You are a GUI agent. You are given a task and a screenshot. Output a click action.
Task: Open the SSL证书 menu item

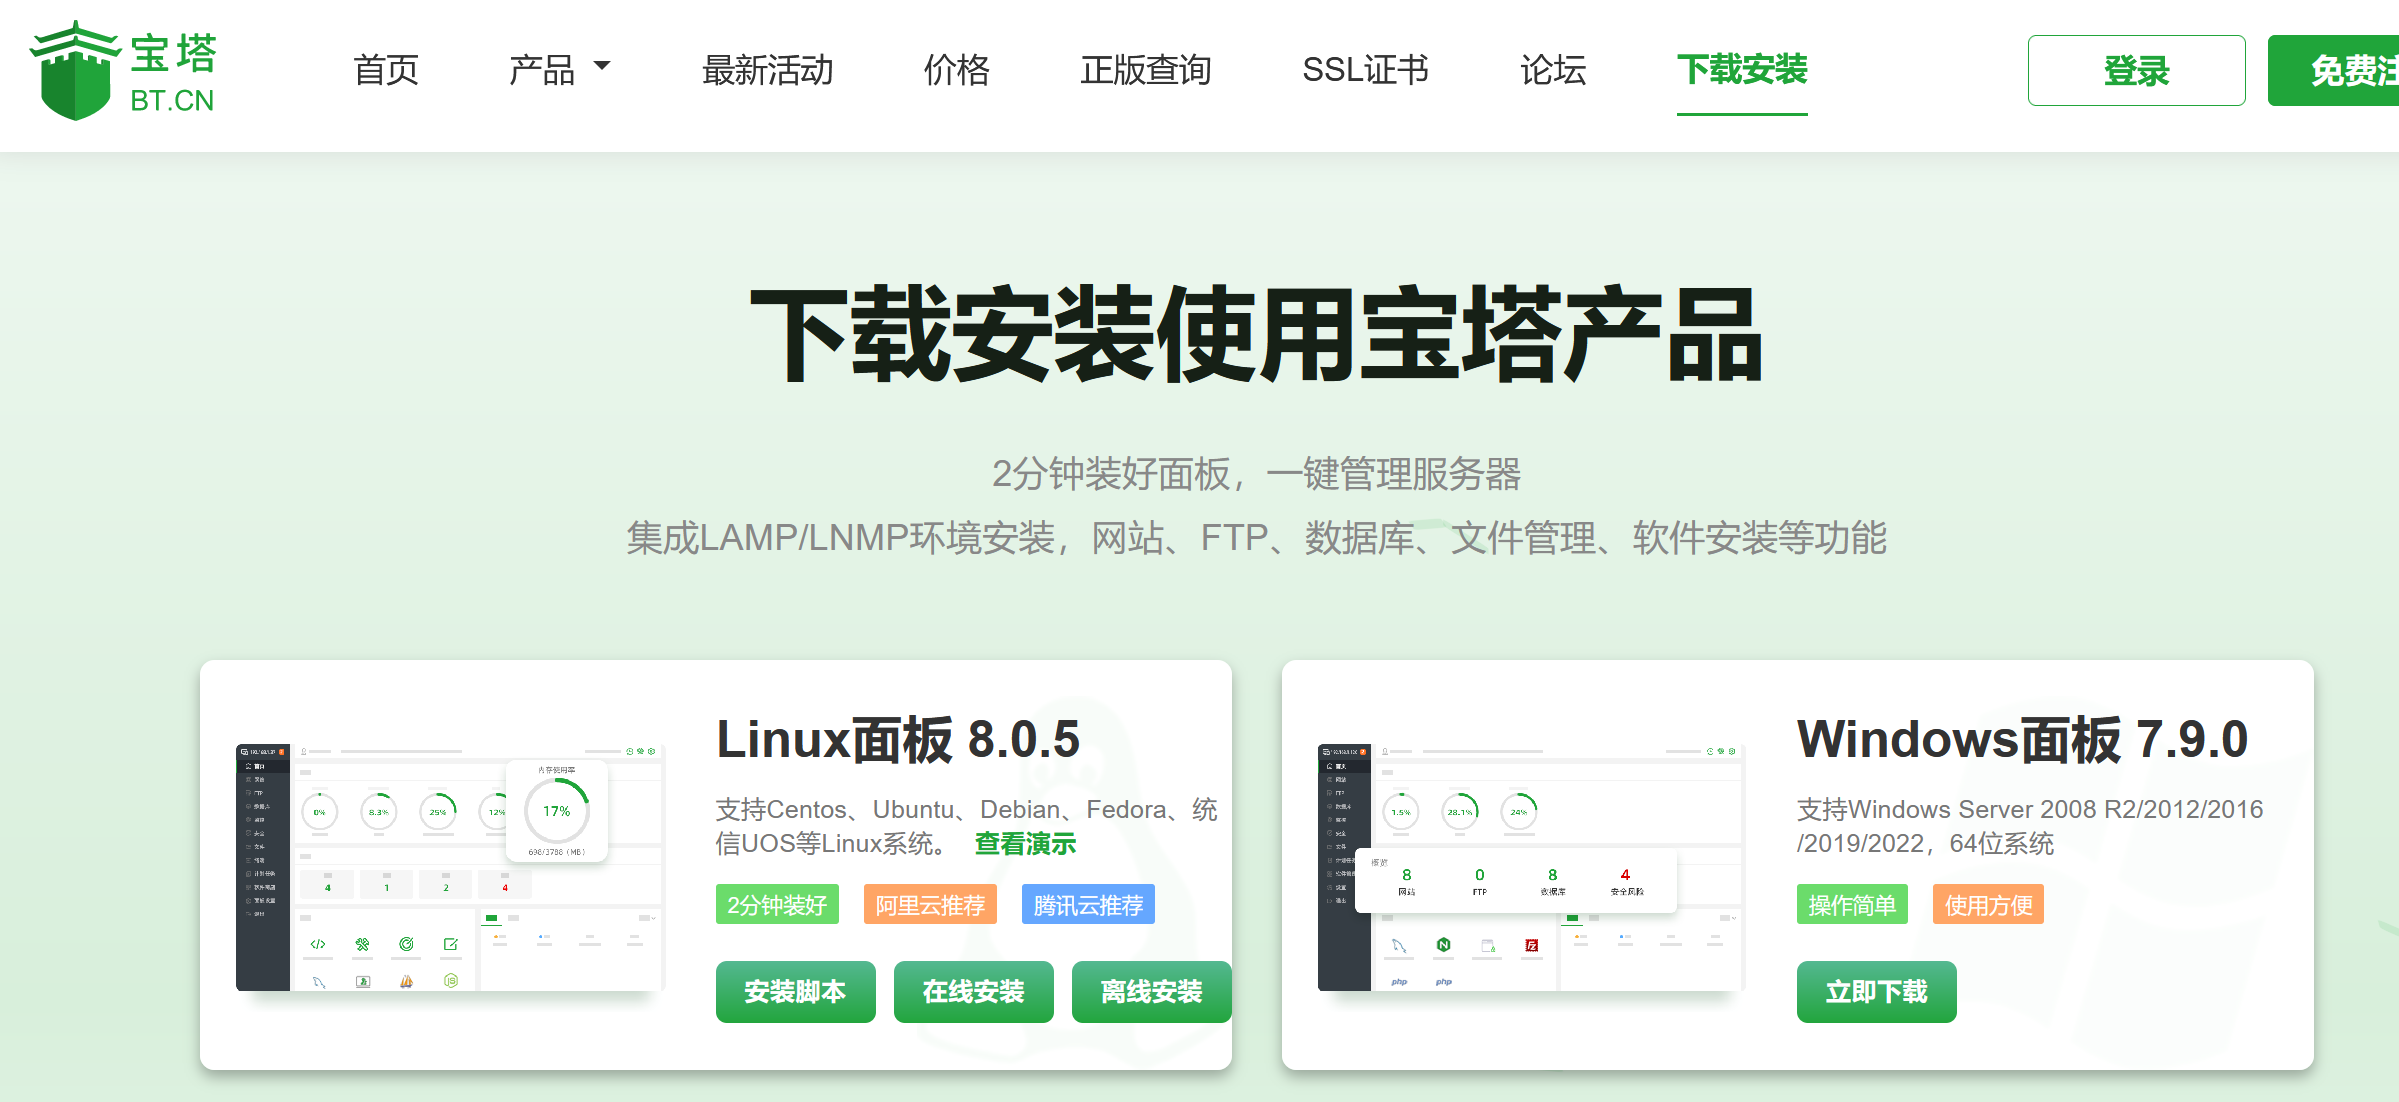click(x=1365, y=70)
